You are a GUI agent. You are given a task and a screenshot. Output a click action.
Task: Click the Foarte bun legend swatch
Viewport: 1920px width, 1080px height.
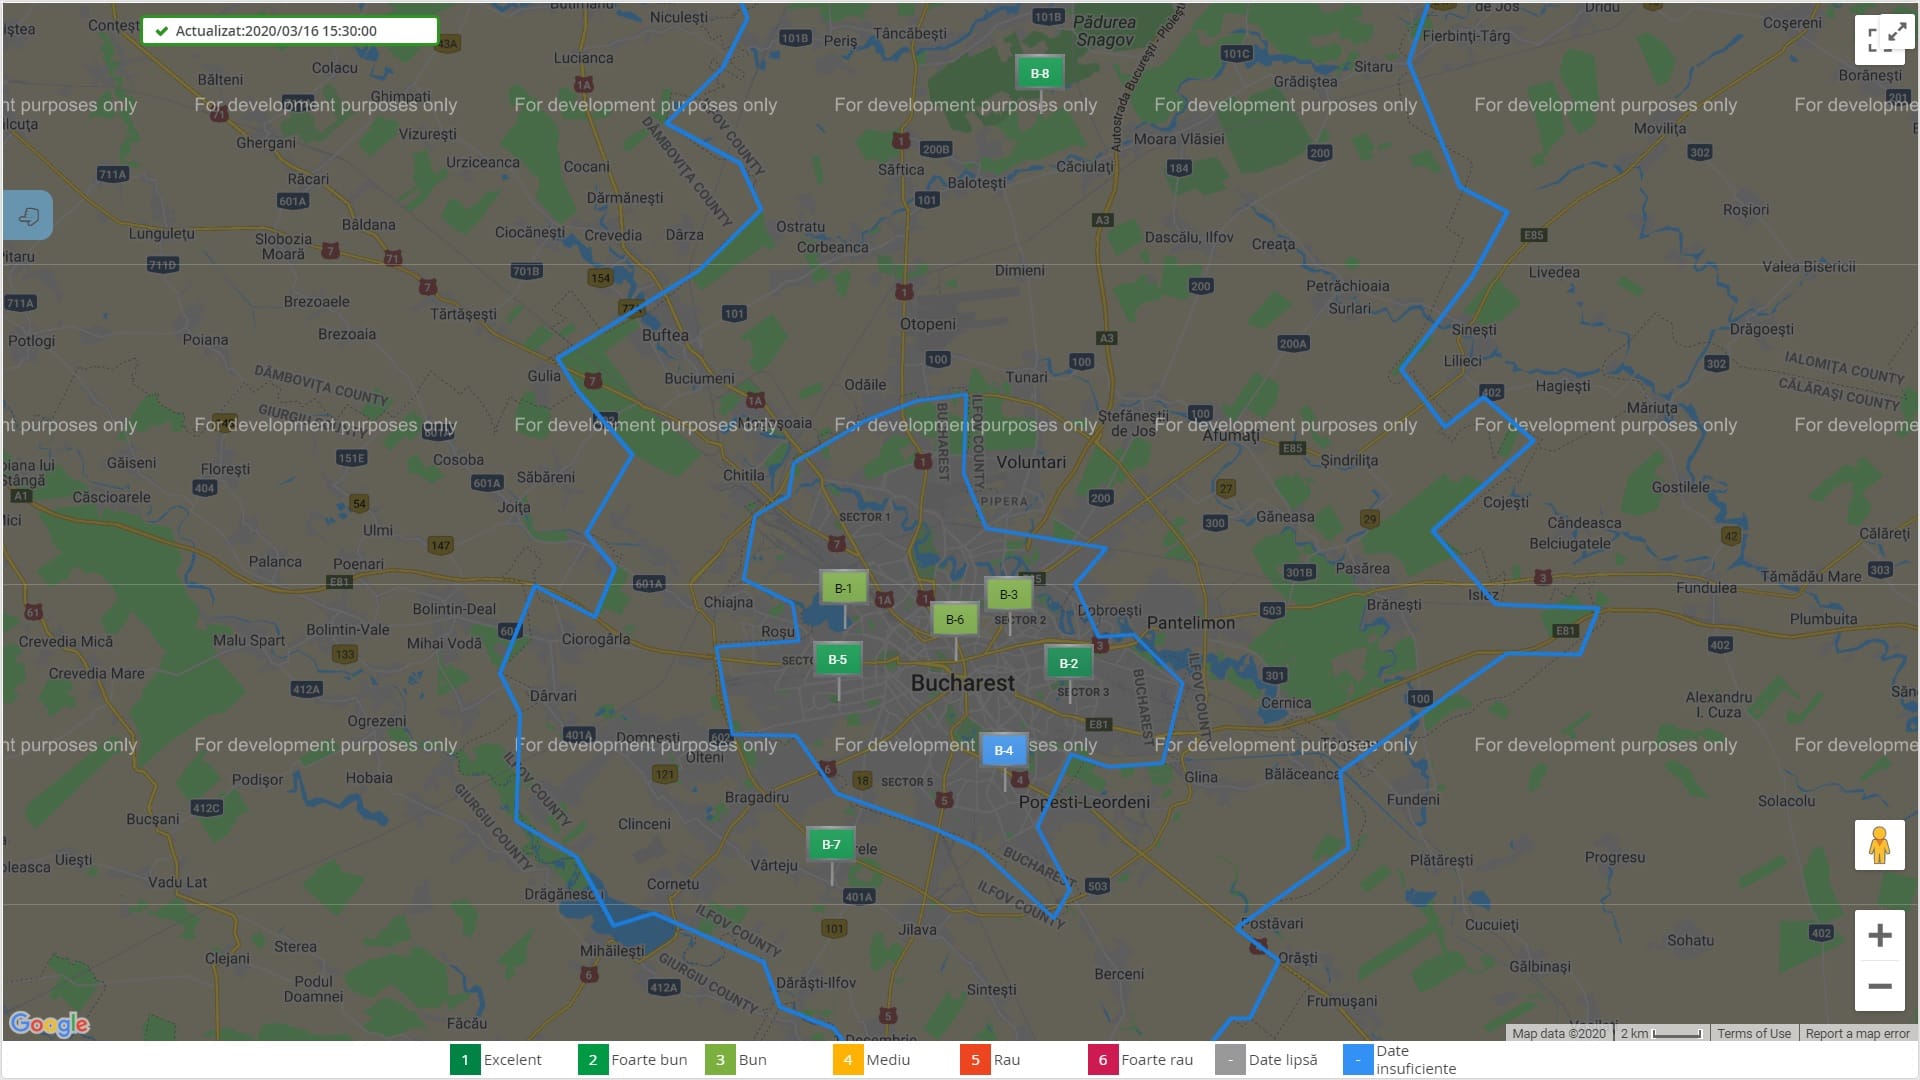(x=593, y=1060)
